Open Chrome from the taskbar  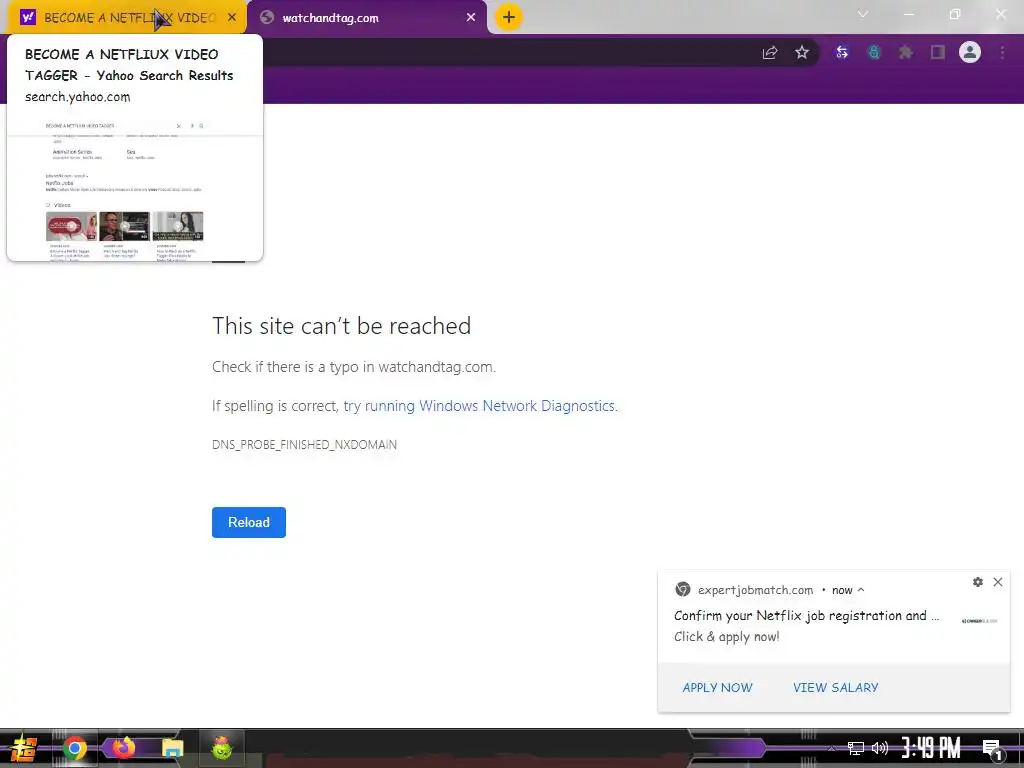coord(74,748)
